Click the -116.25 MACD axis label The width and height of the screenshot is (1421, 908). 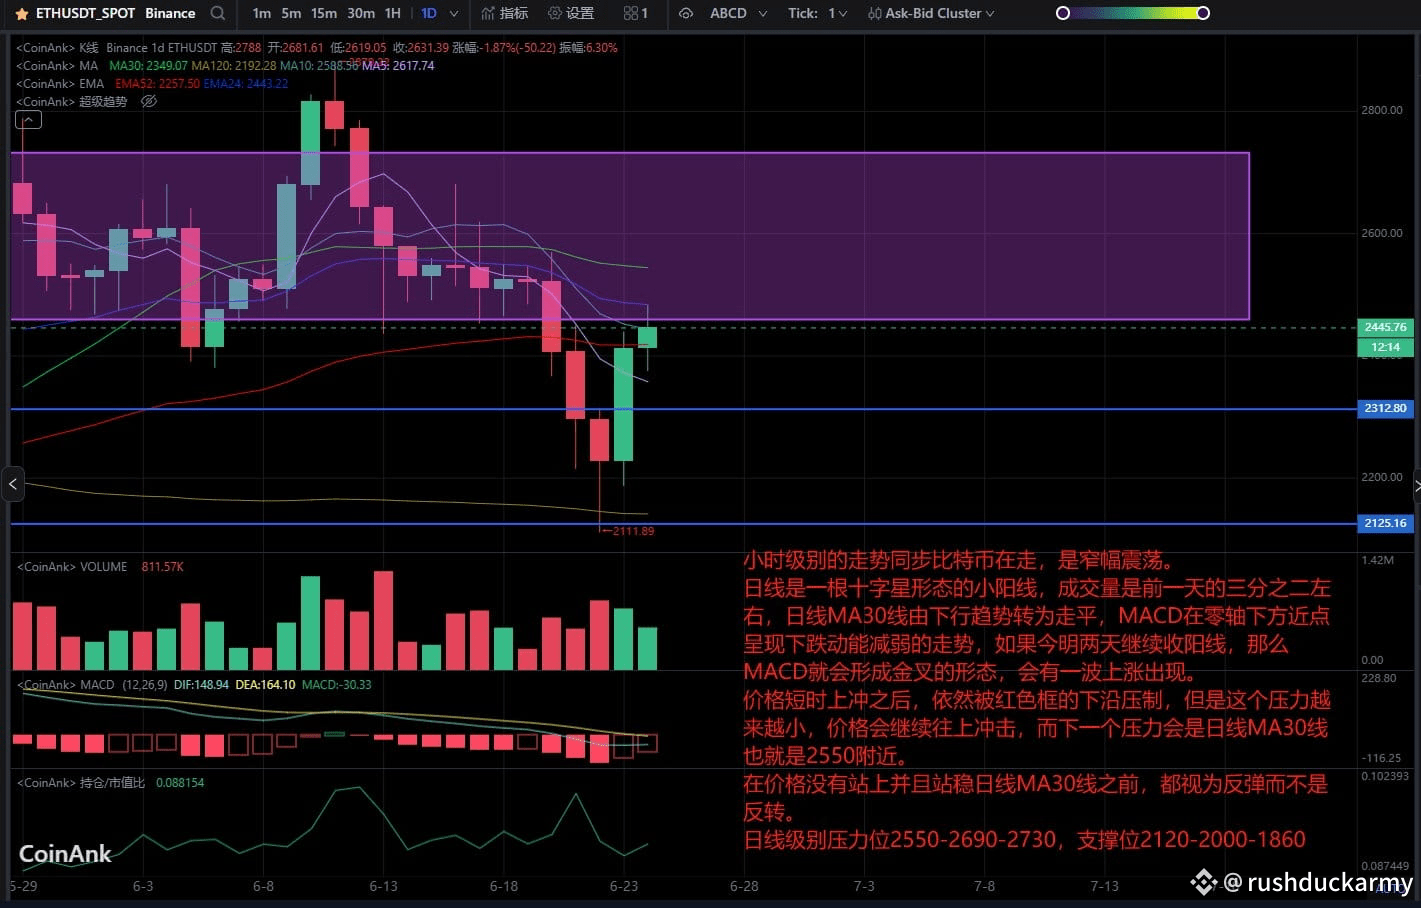[1381, 758]
